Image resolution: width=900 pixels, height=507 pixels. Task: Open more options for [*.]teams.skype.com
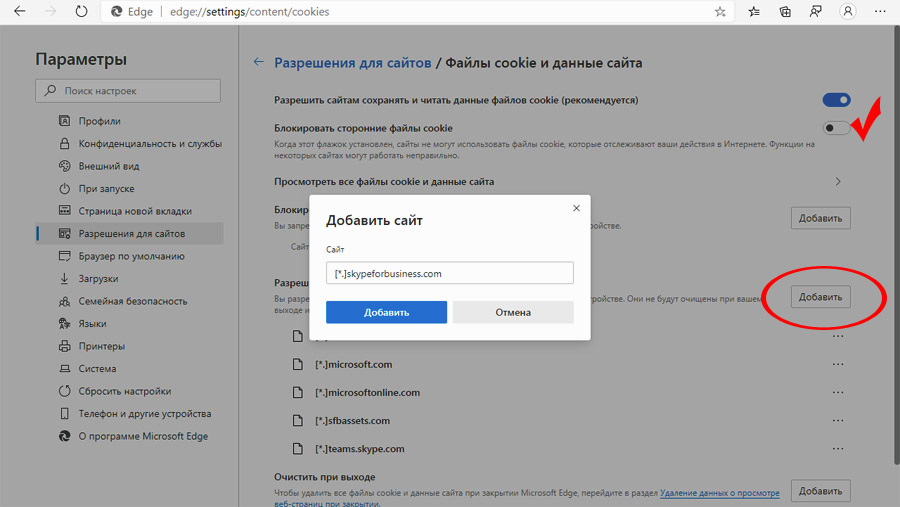[x=838, y=448]
